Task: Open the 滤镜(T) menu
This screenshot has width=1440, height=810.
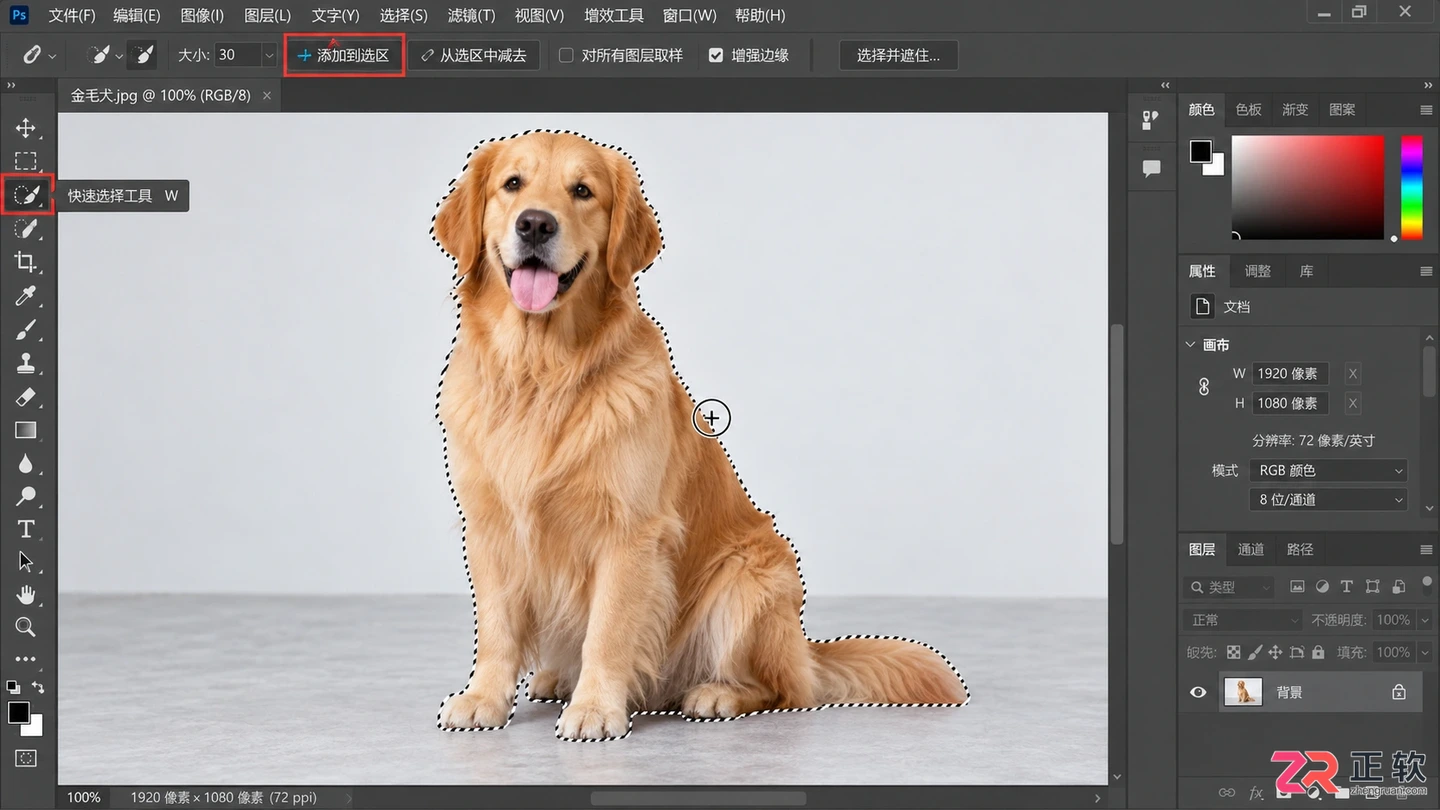Action: tap(471, 15)
